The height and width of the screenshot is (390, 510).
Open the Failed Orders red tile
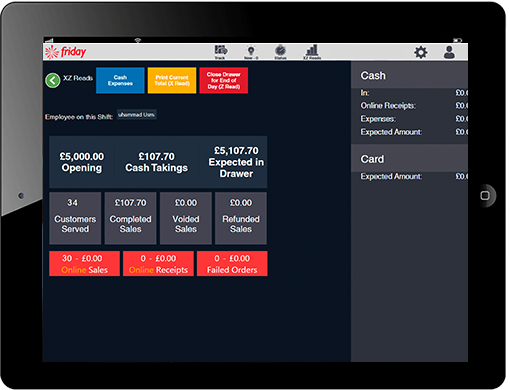(x=232, y=264)
